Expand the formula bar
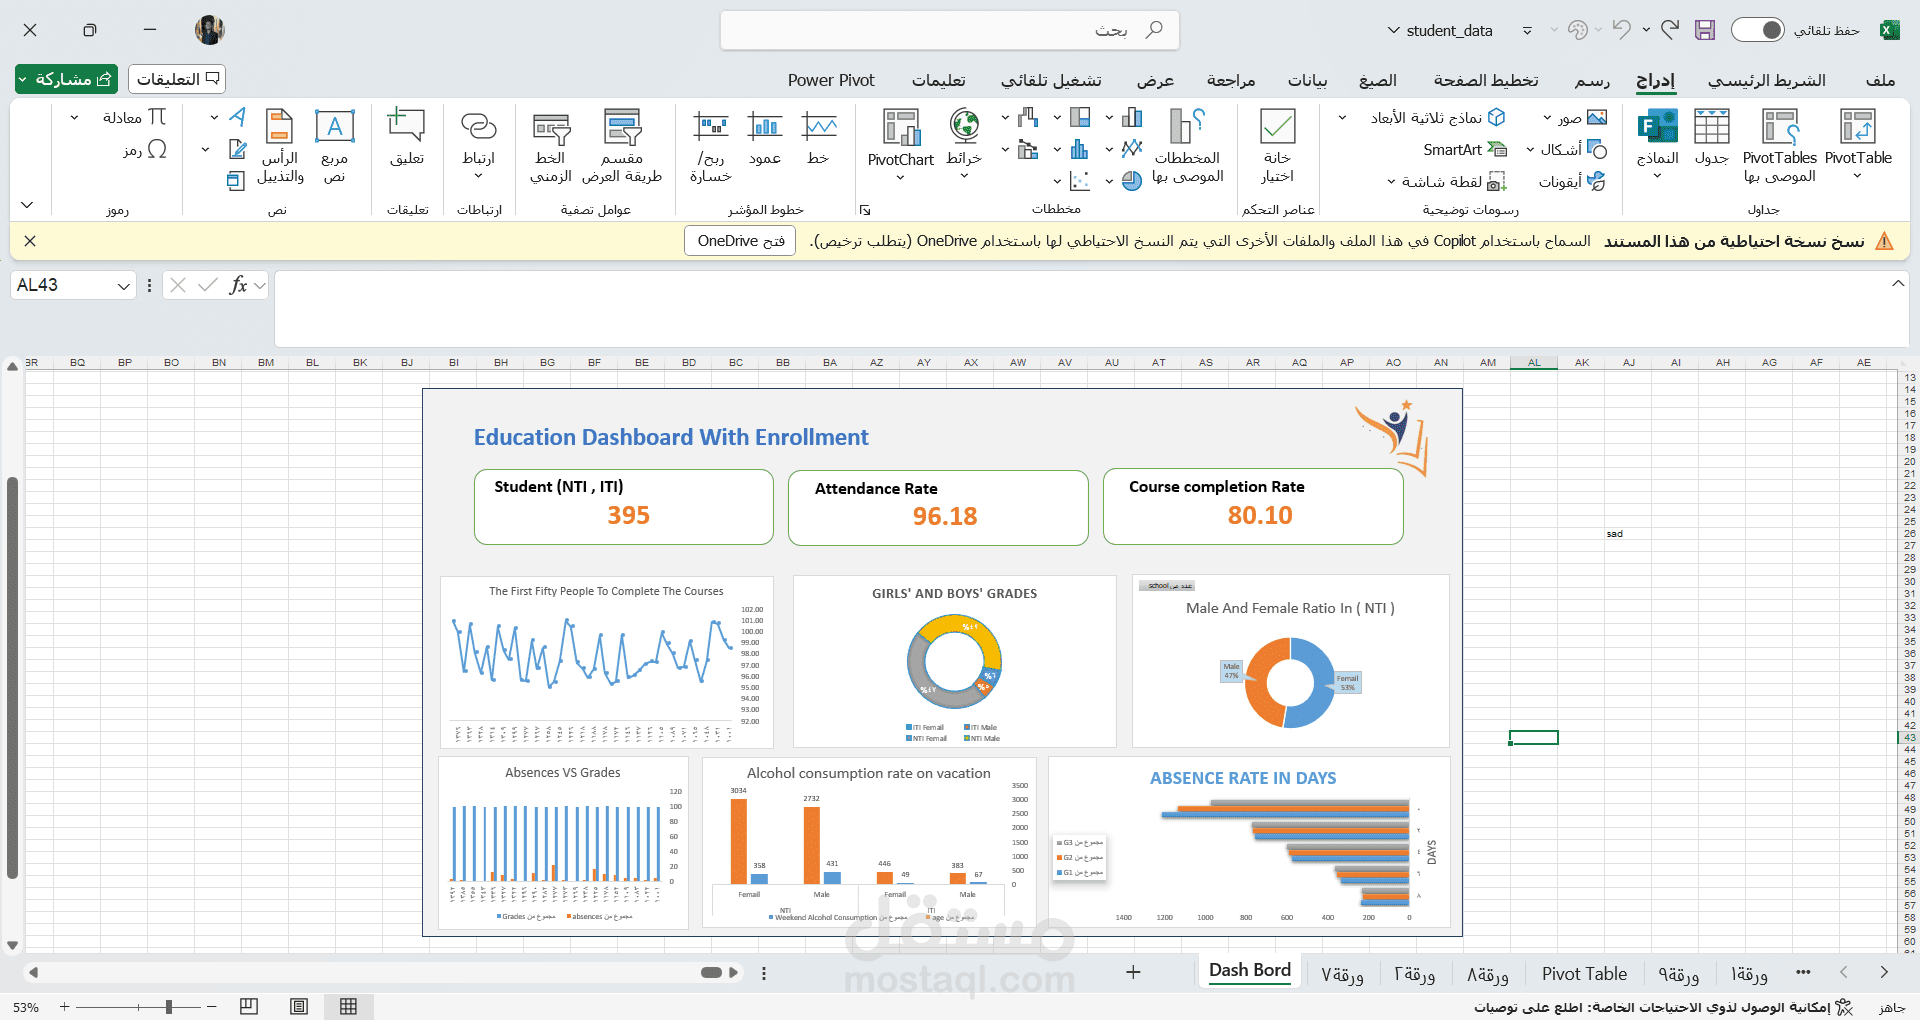The height and width of the screenshot is (1020, 1920). tap(1897, 284)
